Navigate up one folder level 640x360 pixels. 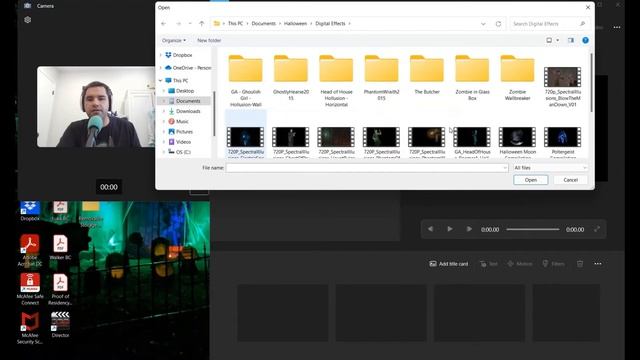pos(202,24)
